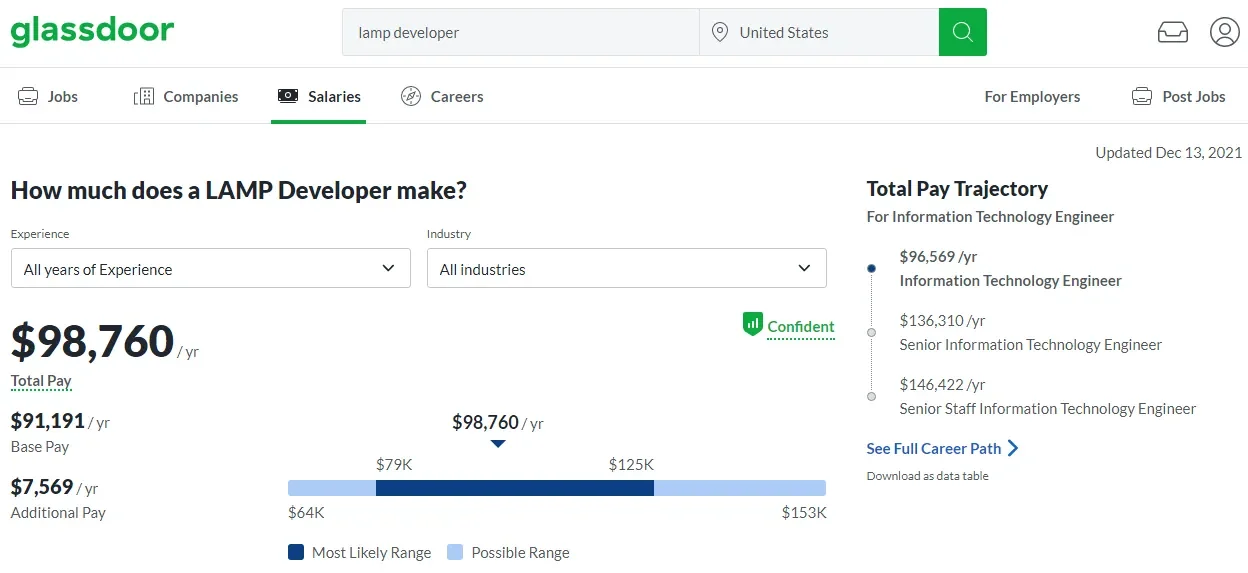The width and height of the screenshot is (1248, 573).
Task: Click the chevron beside See Full Career Path
Action: tap(1013, 448)
